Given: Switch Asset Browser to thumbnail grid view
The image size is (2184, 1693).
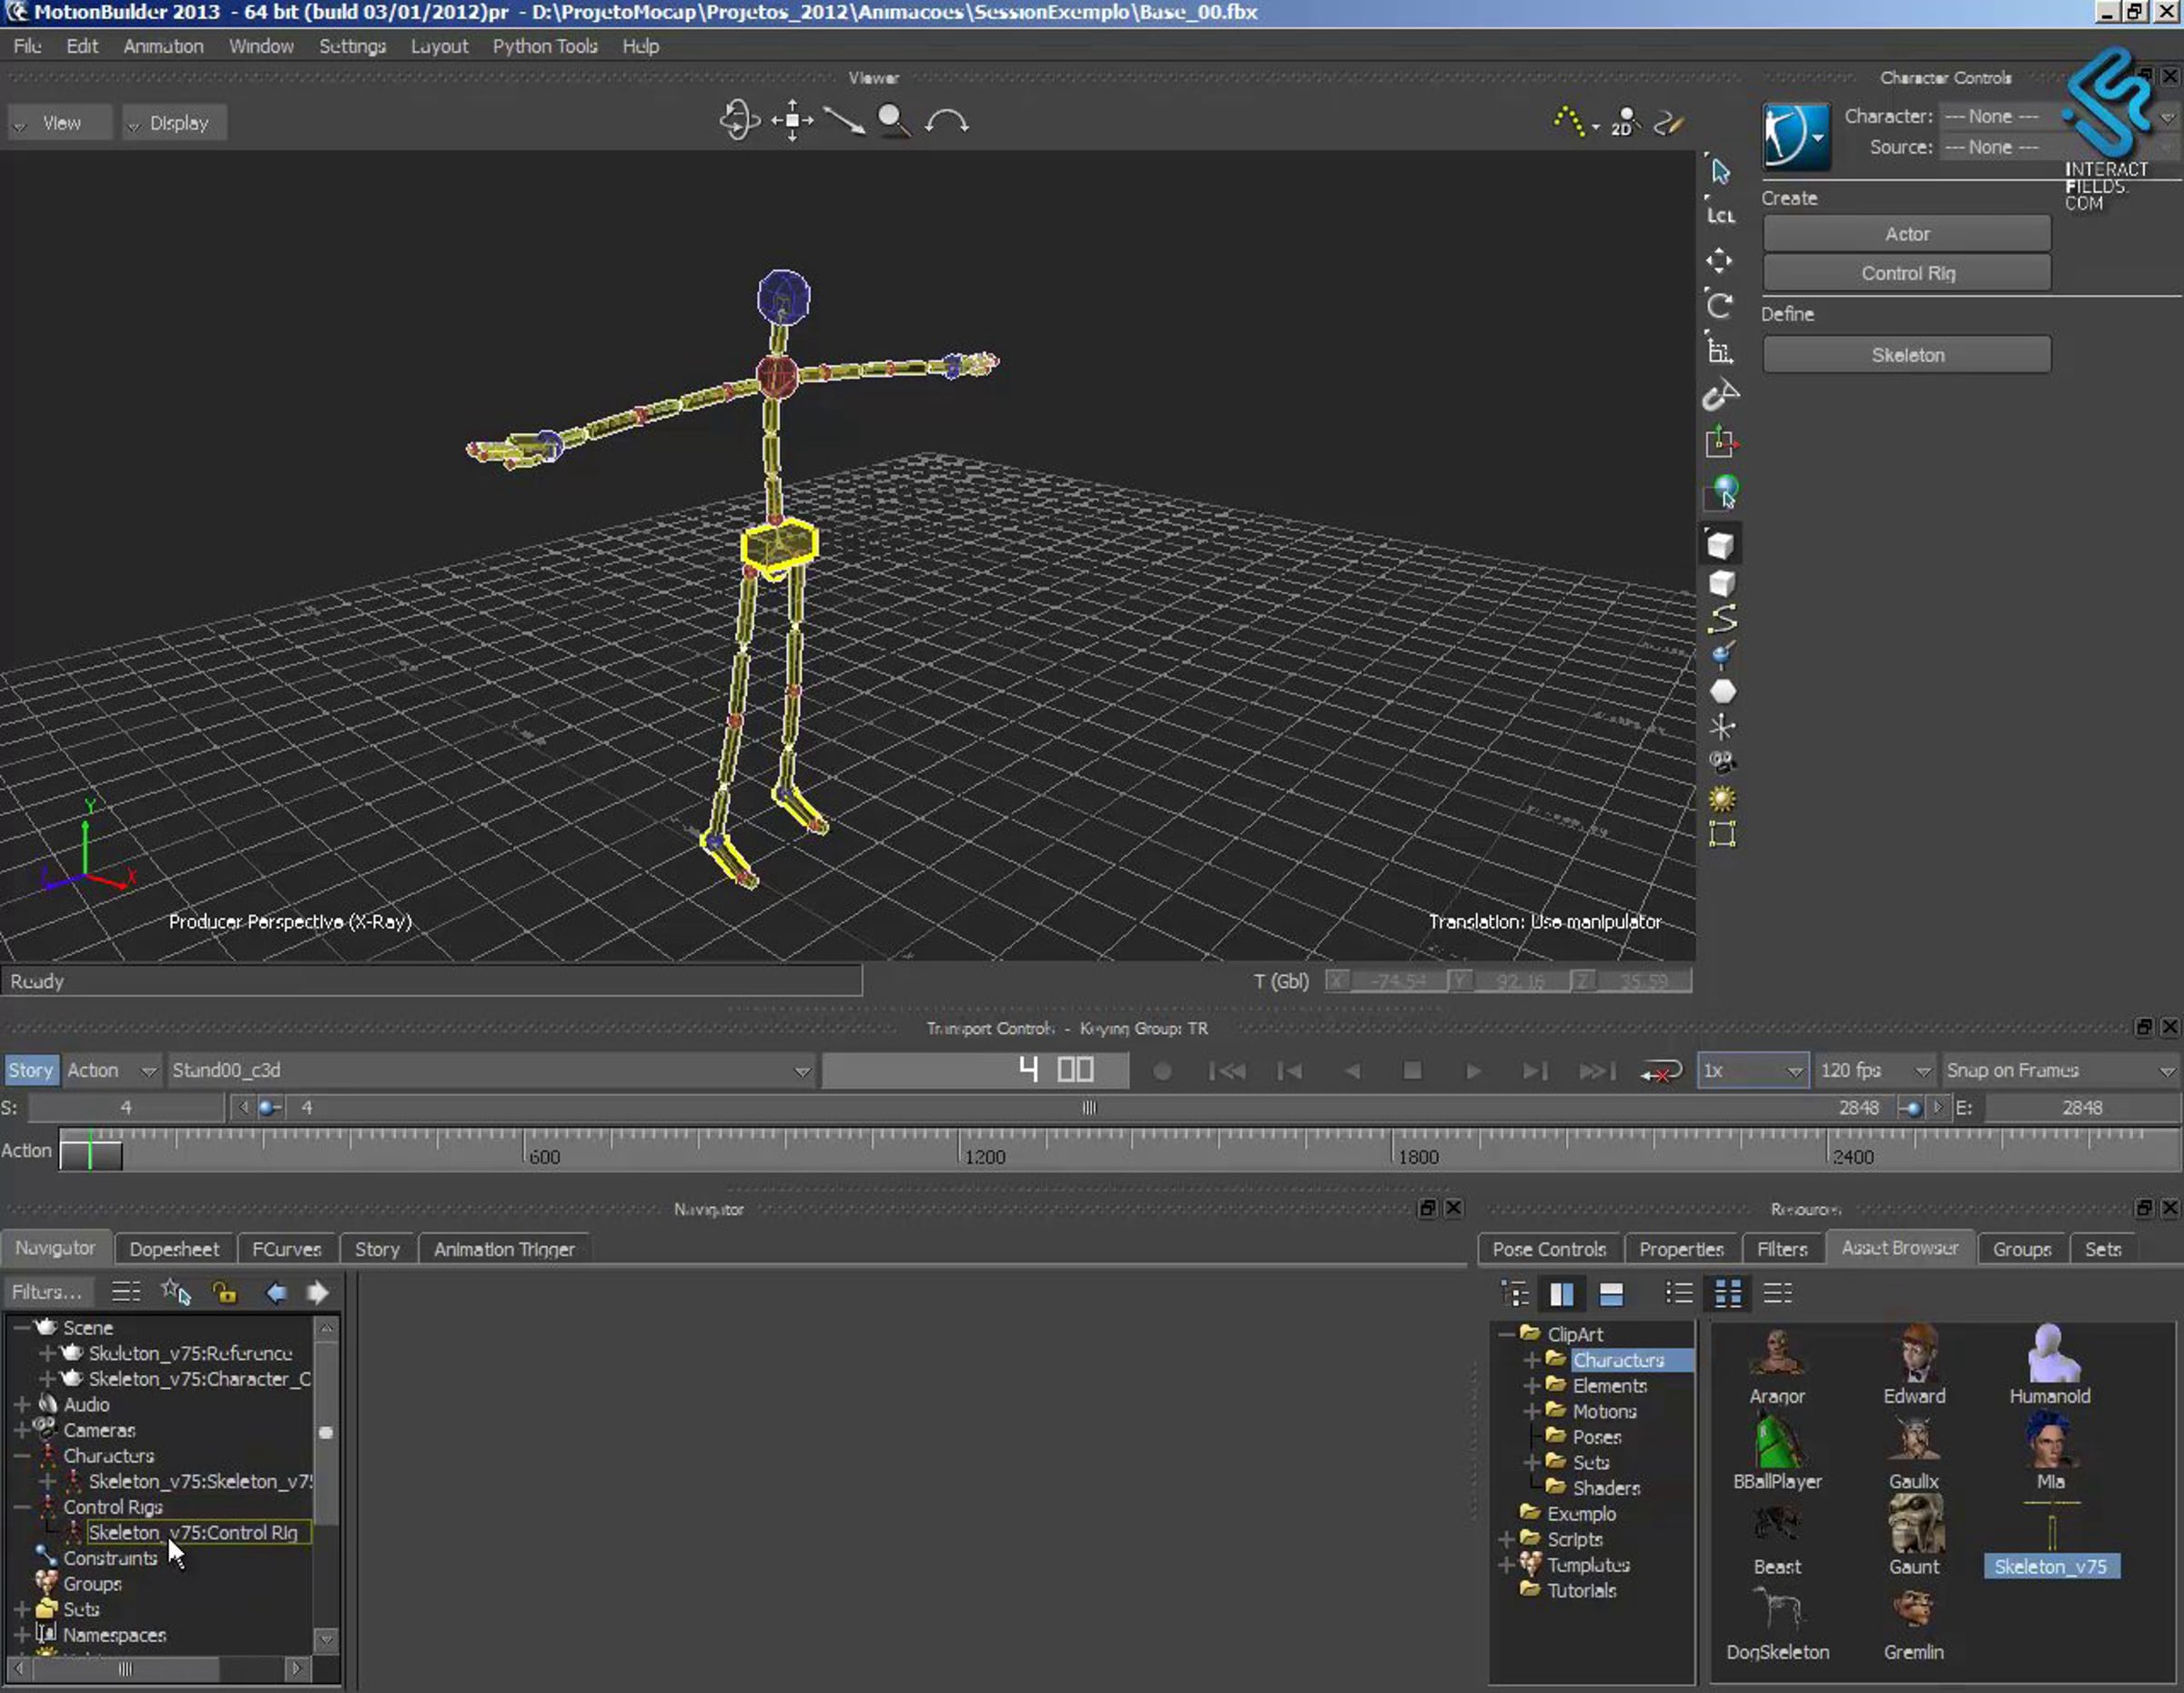Looking at the screenshot, I should [x=1727, y=1293].
